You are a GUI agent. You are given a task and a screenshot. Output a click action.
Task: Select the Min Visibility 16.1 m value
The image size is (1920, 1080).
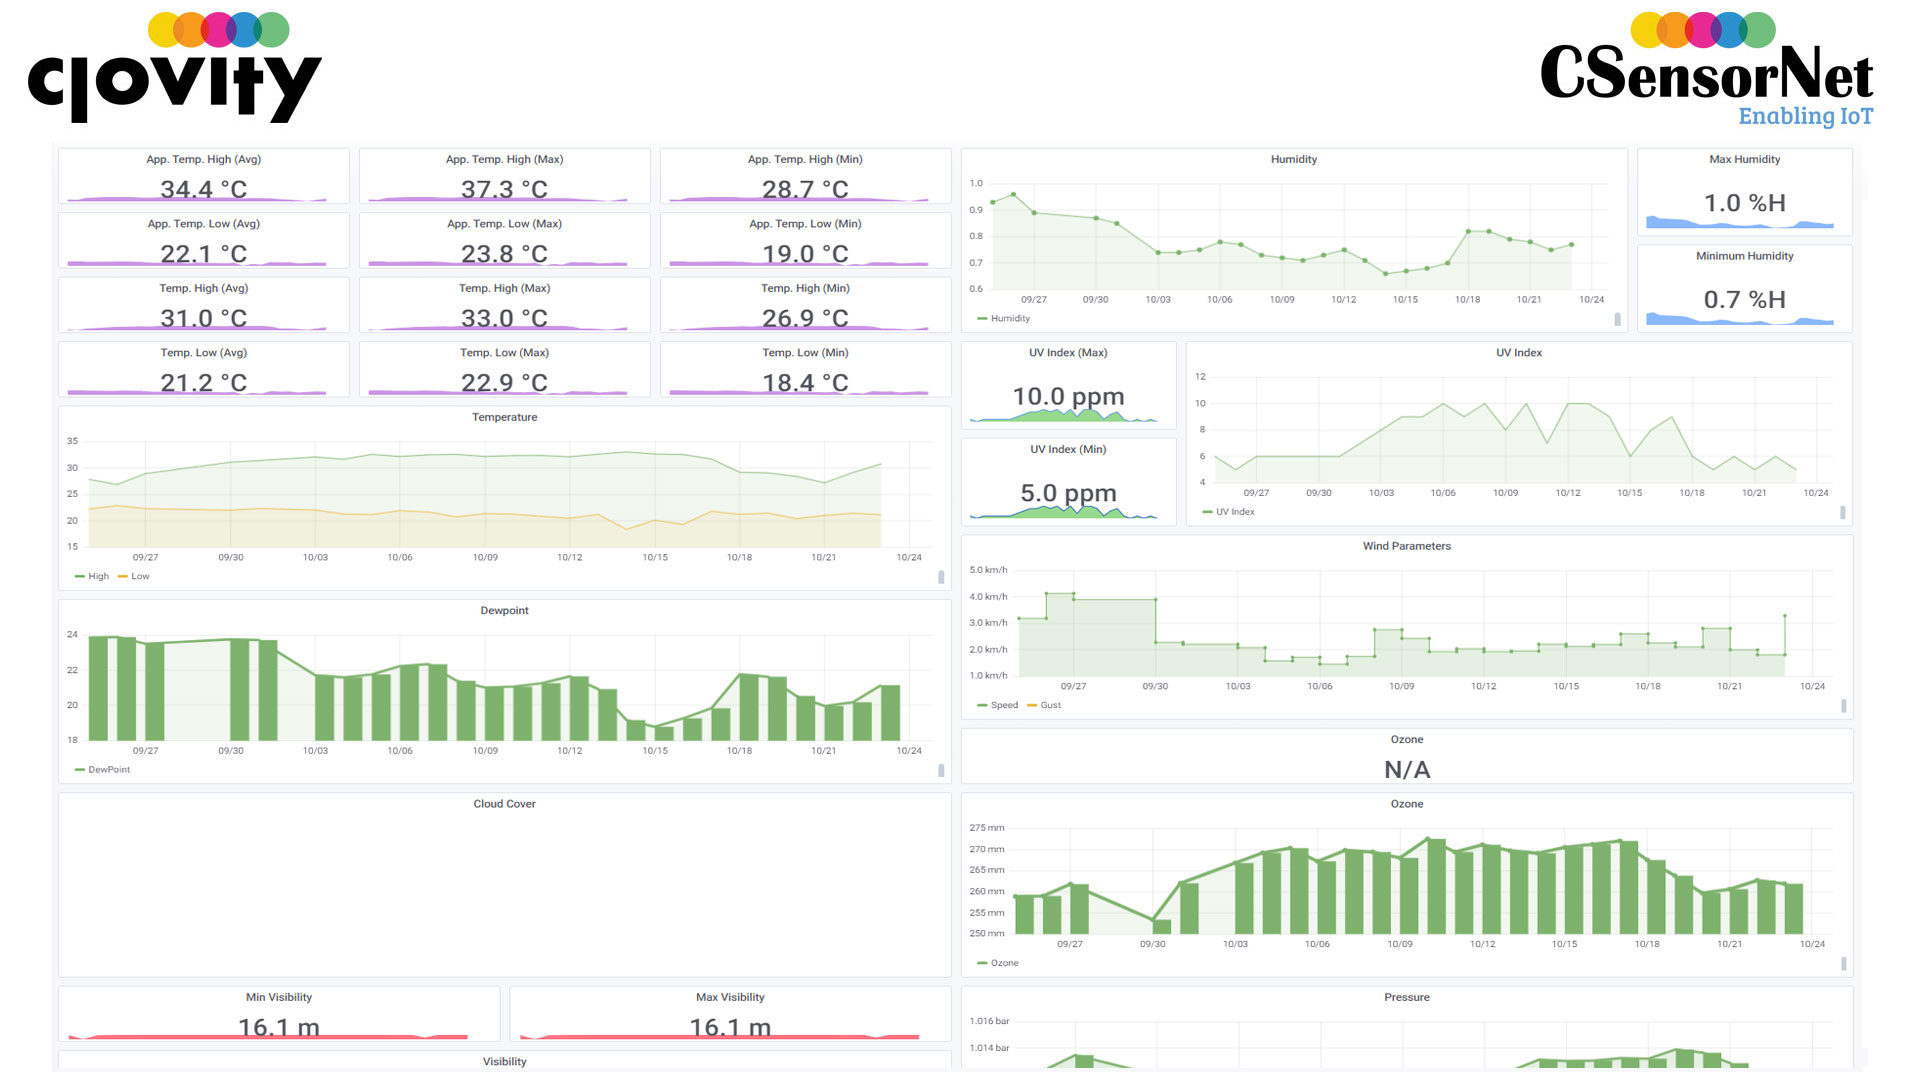point(279,1027)
